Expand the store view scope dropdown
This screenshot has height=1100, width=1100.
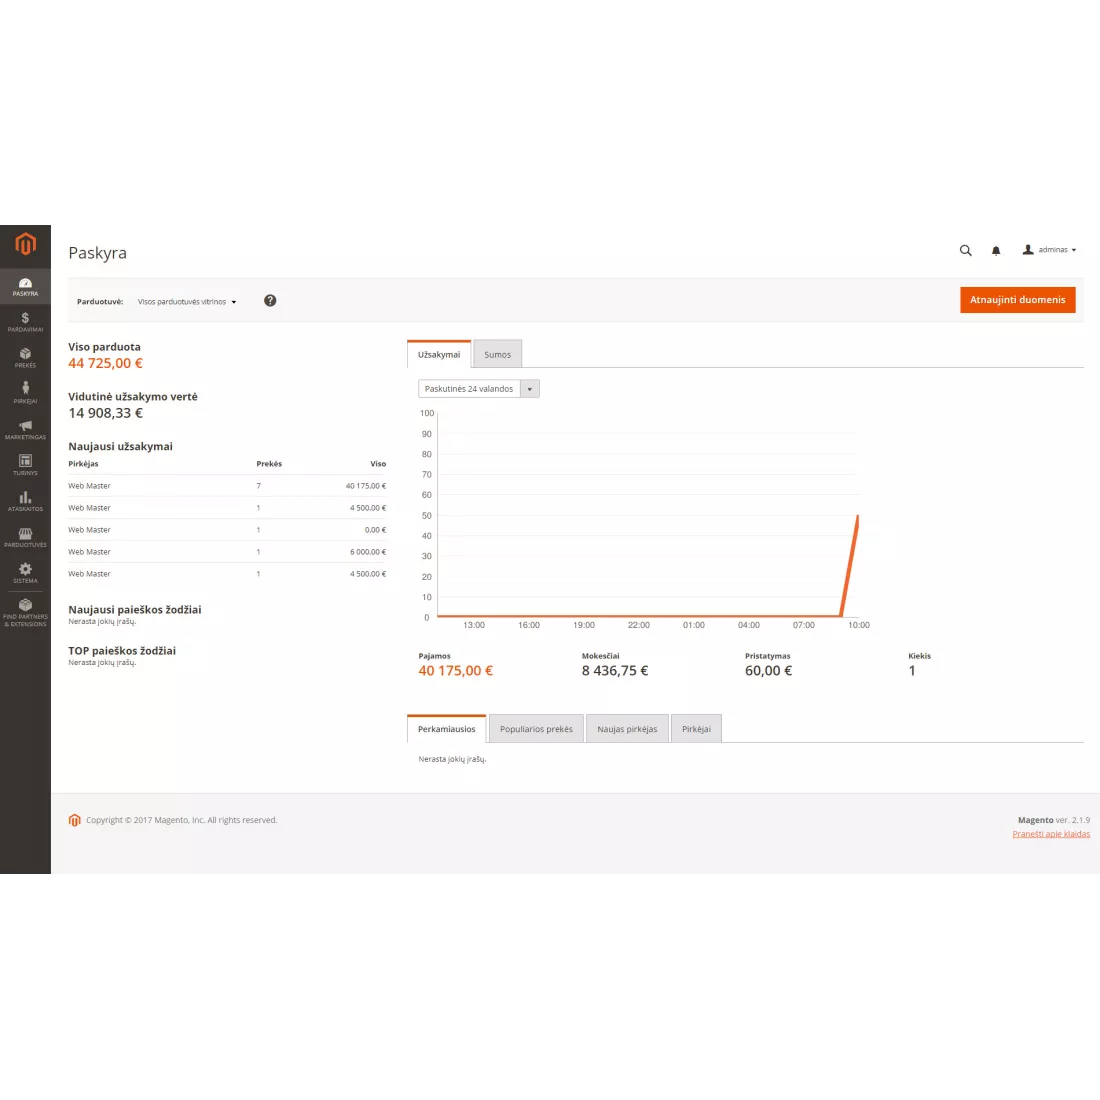(x=187, y=302)
